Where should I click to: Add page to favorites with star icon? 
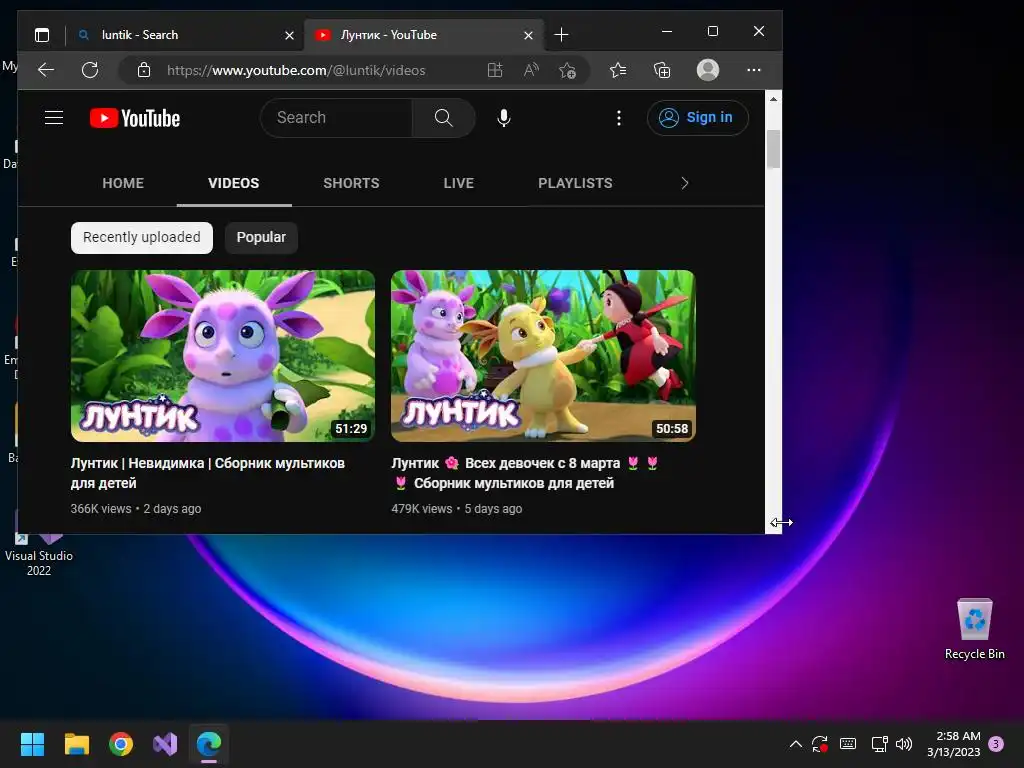click(x=568, y=70)
